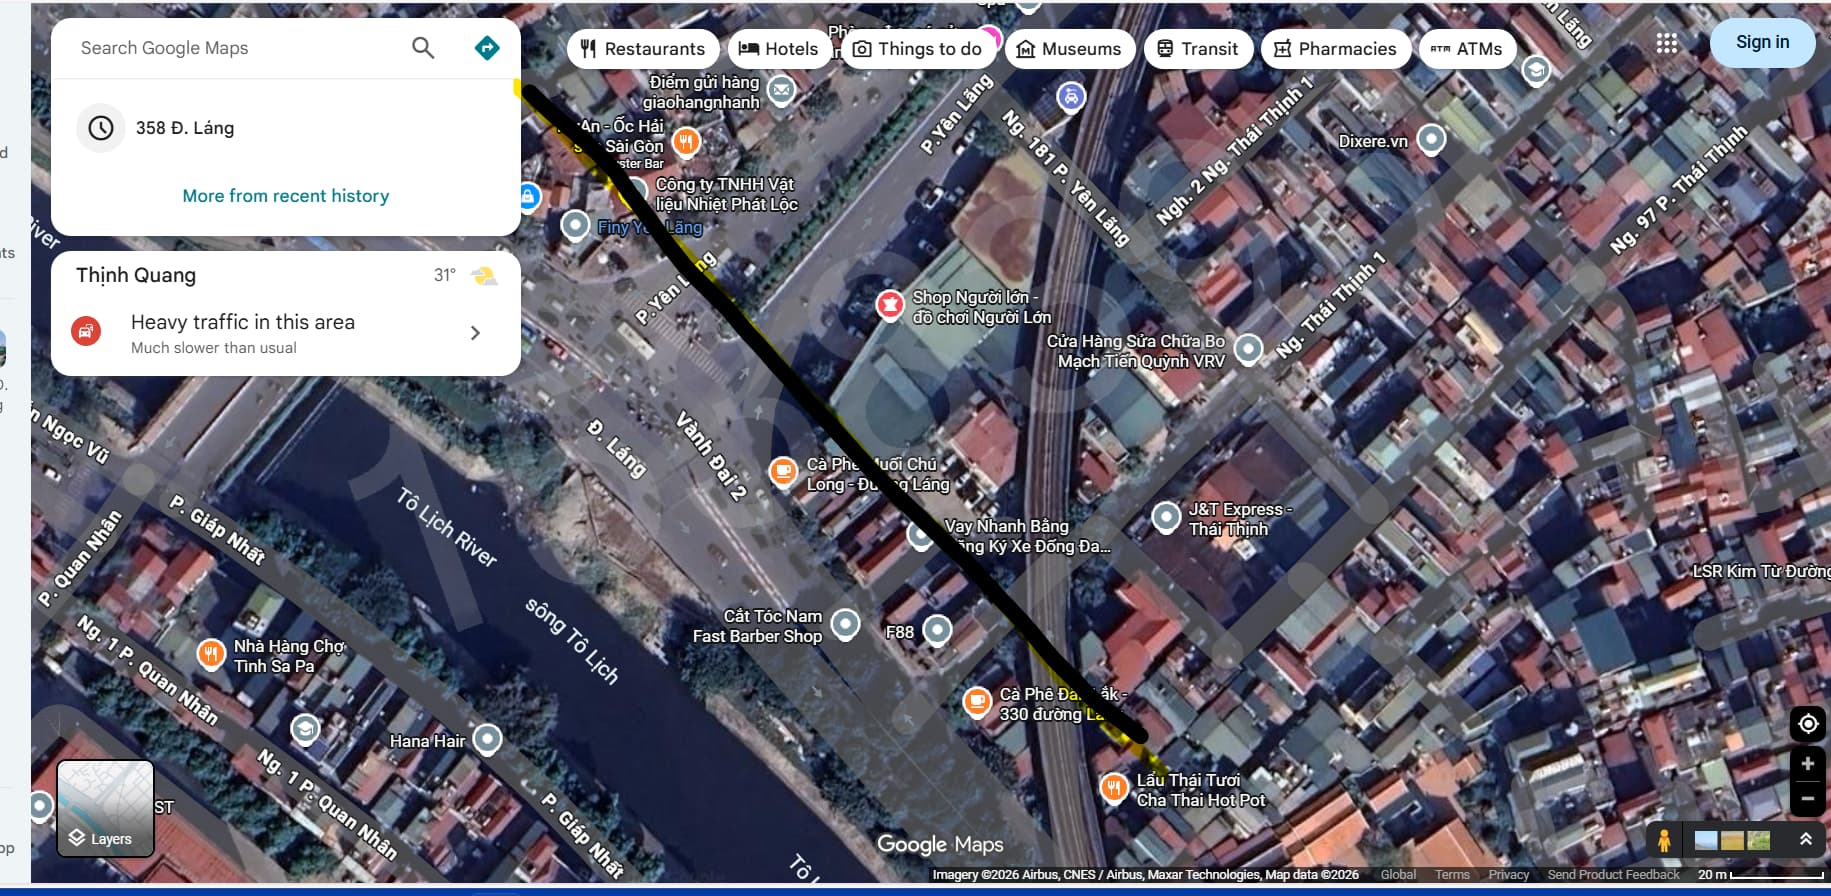Click the weather icon next to 31°

coord(484,276)
